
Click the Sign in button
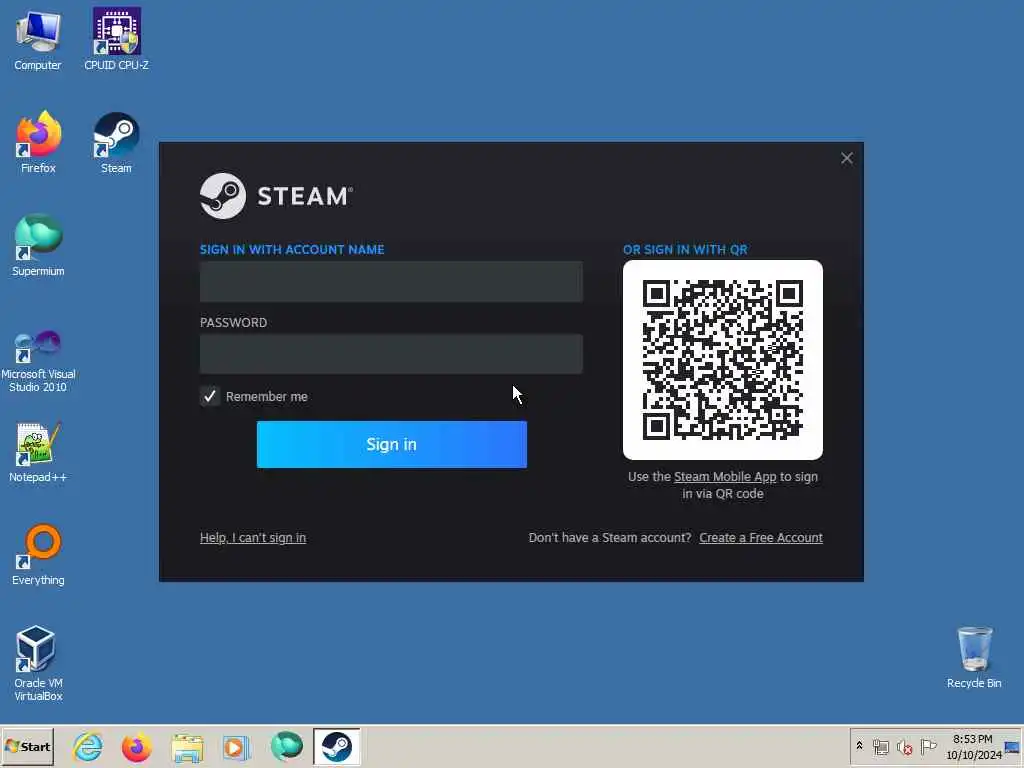click(392, 444)
